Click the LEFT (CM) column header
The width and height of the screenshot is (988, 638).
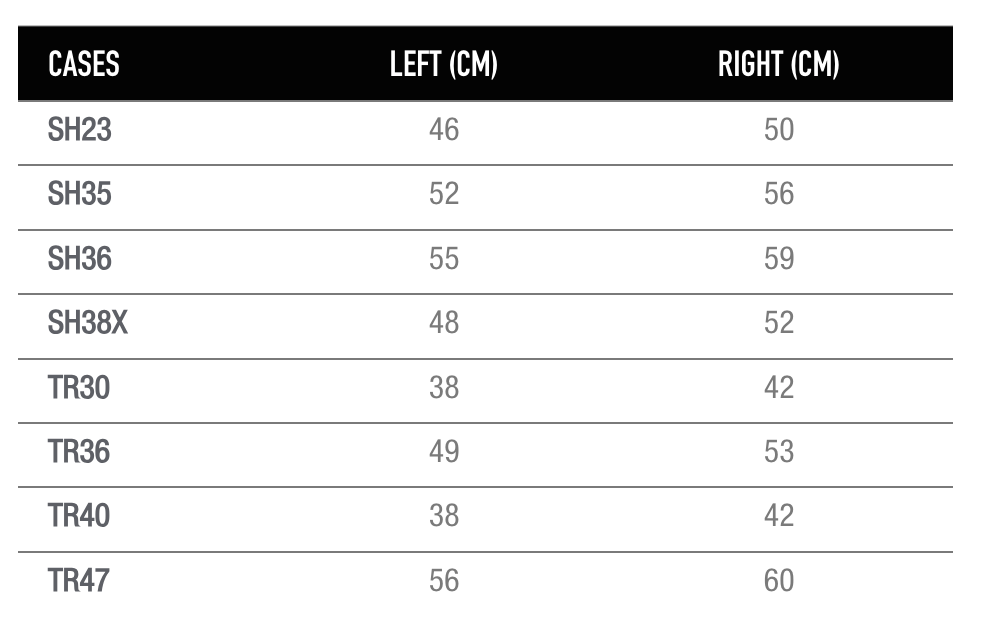pos(444,64)
